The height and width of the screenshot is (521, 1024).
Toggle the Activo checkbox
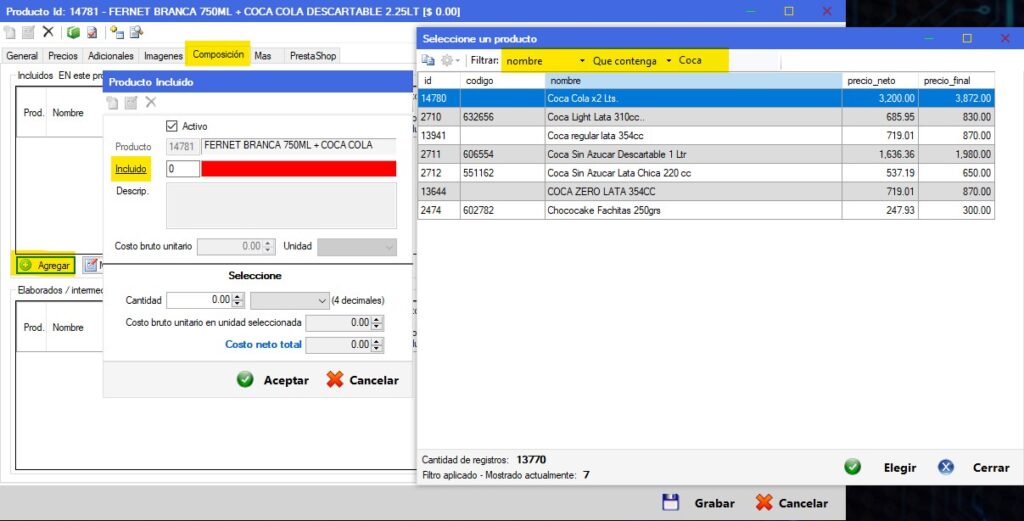[172, 125]
